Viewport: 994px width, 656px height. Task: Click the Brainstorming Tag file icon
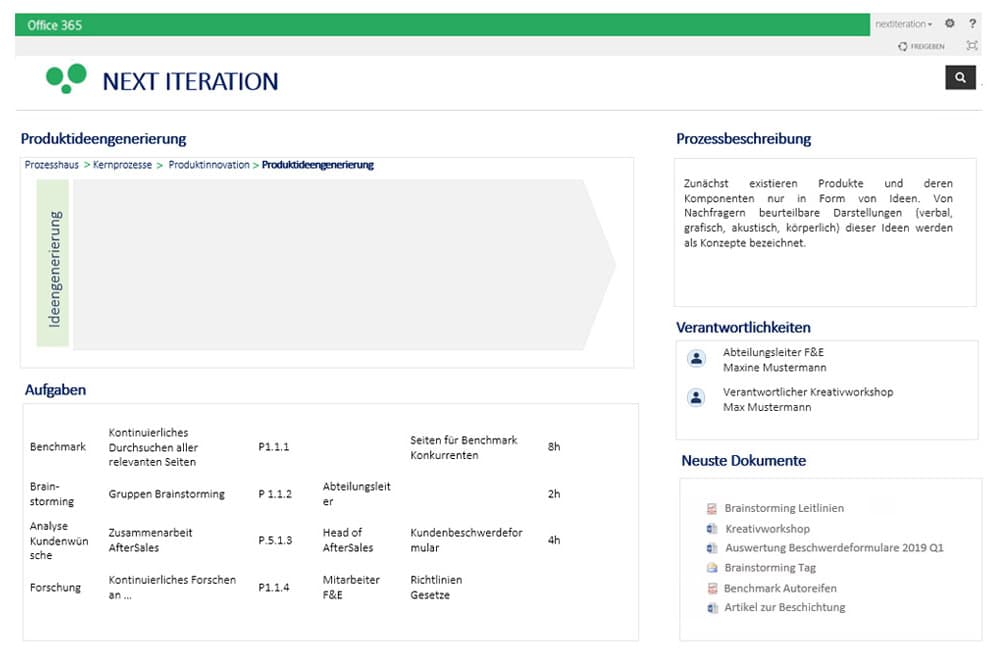point(712,568)
